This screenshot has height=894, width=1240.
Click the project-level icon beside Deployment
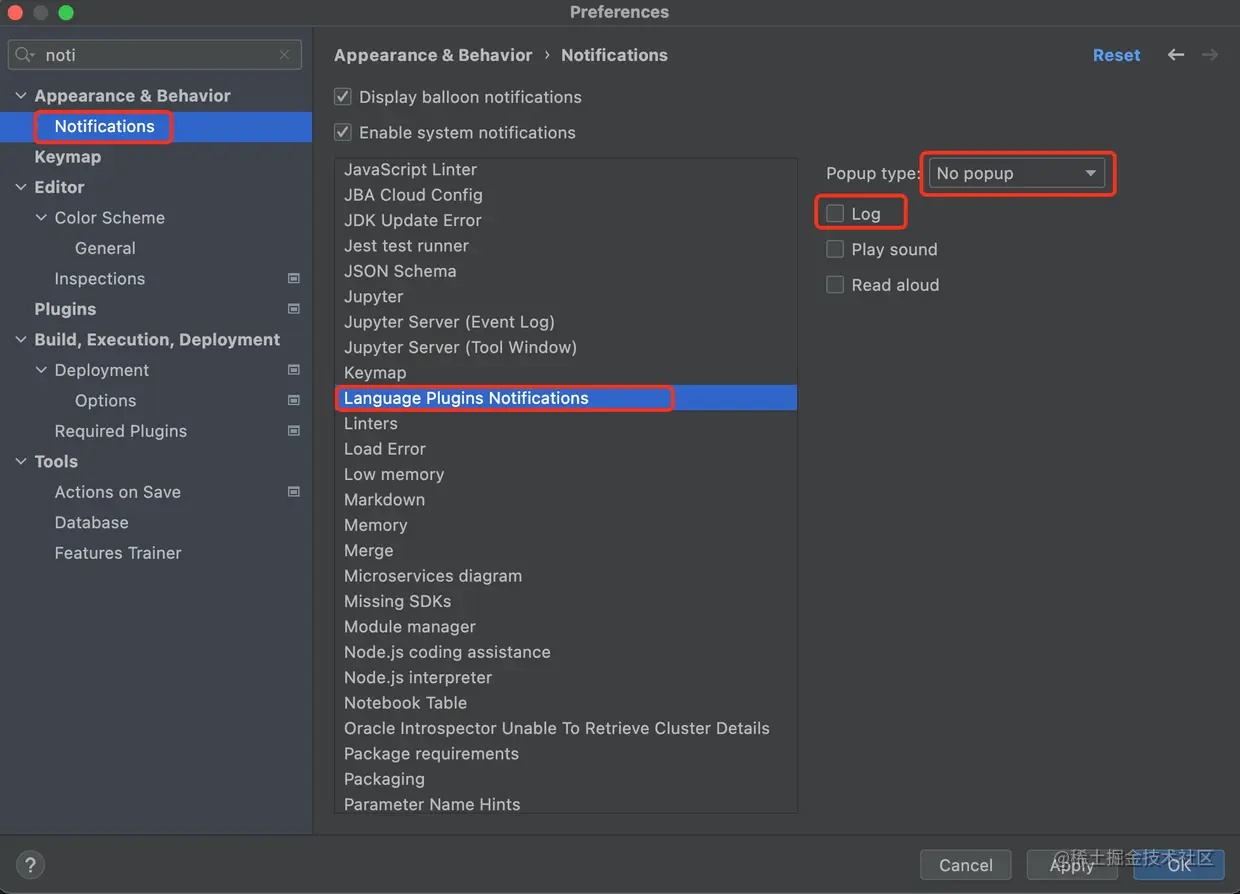click(x=294, y=370)
